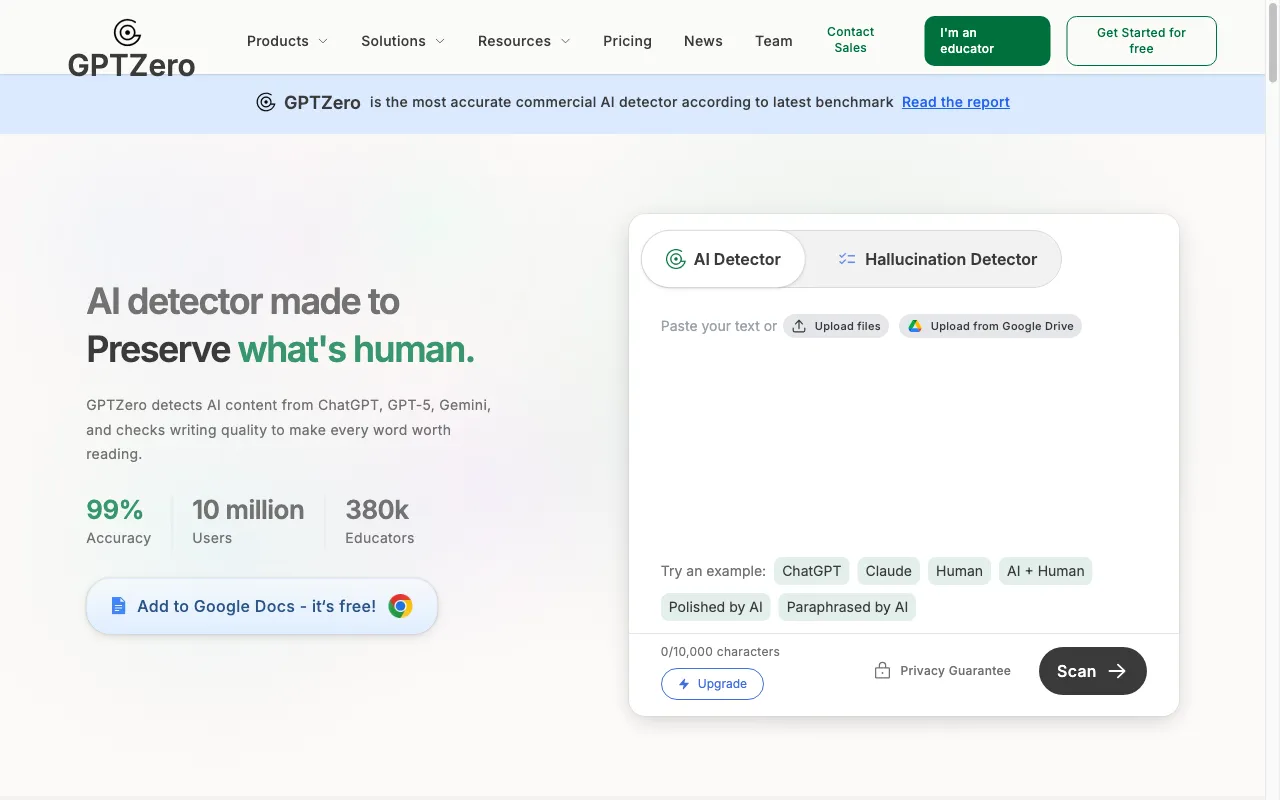Click the Contact Sales link
Screen dimensions: 1280x800
[x=851, y=40]
